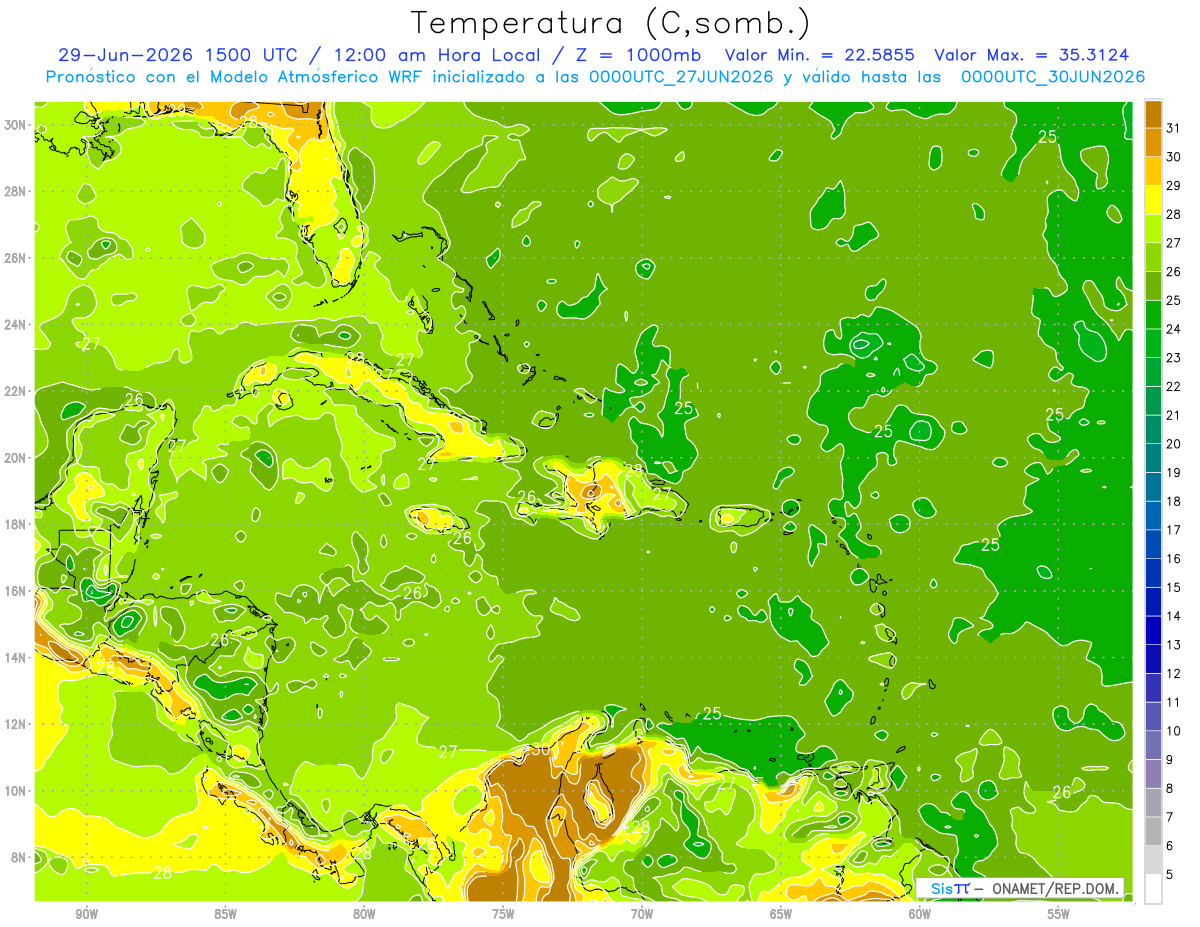Click the 14N latitude axis label
The image size is (1200, 927).
(17, 657)
